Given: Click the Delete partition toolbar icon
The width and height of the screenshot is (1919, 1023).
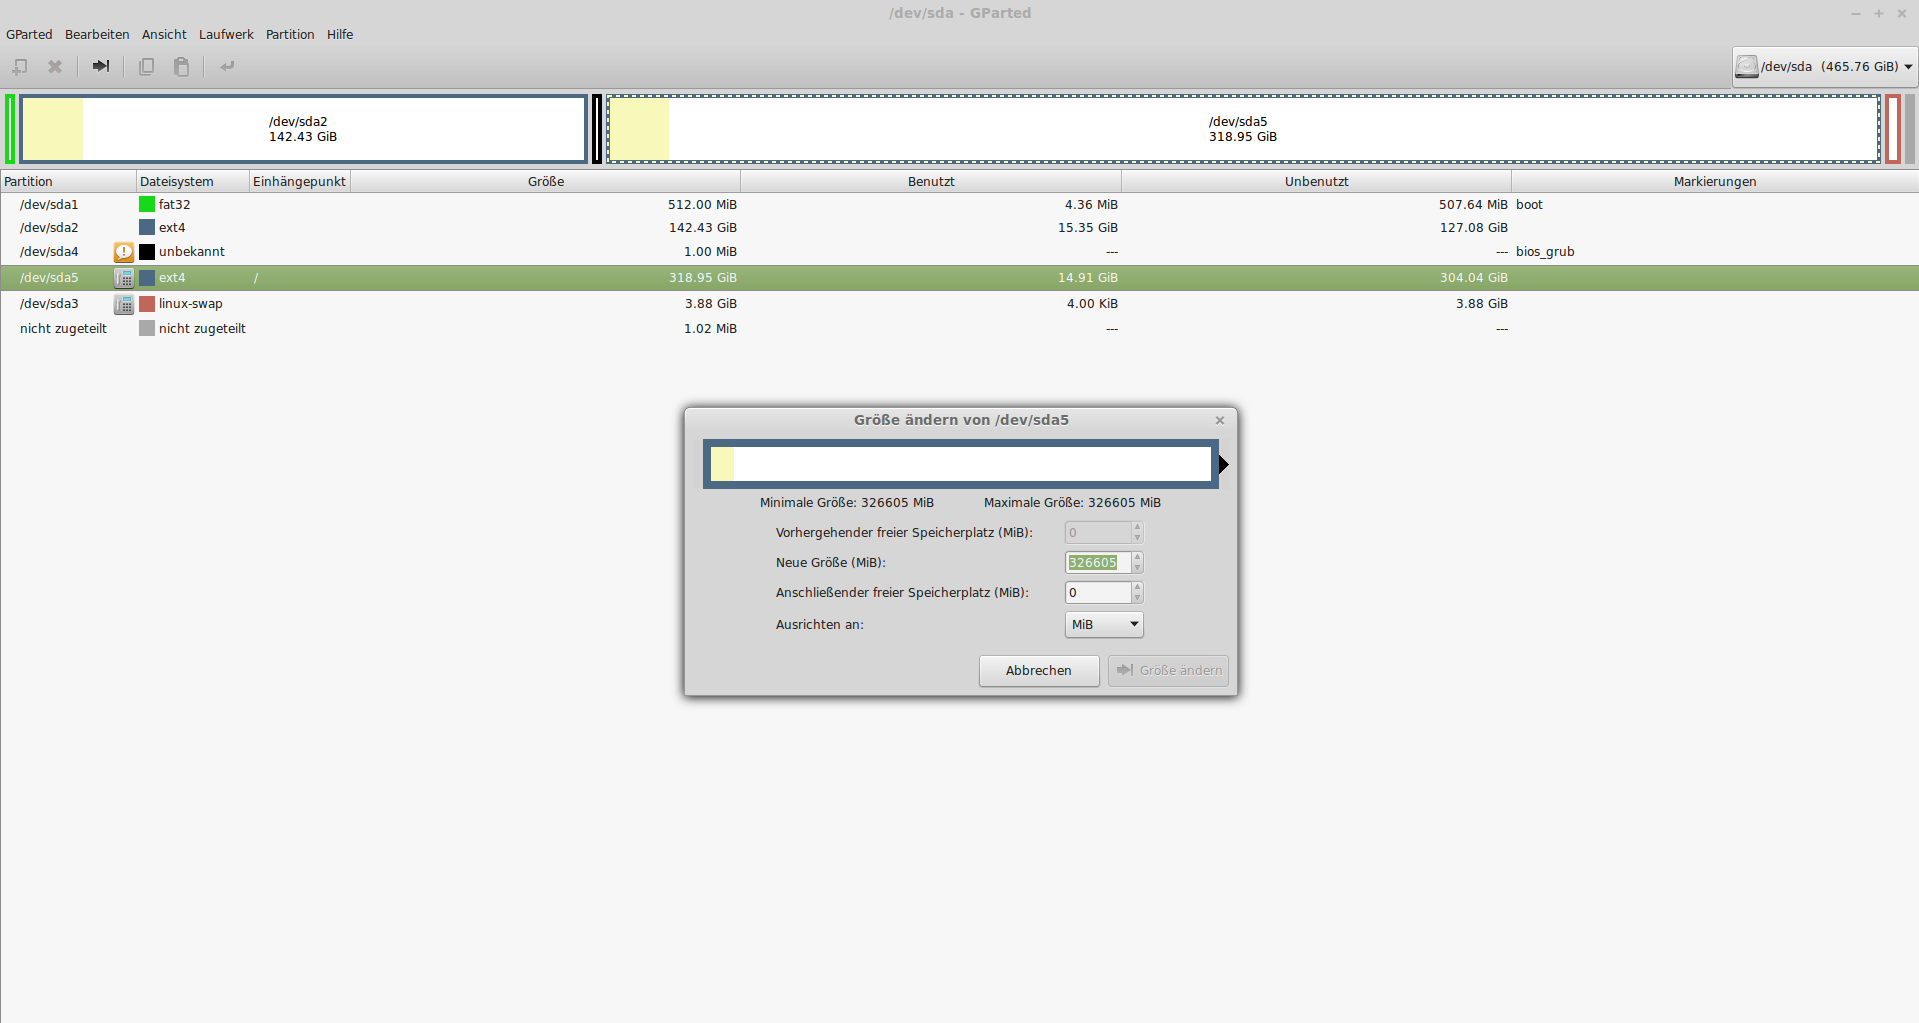Looking at the screenshot, I should coord(55,66).
